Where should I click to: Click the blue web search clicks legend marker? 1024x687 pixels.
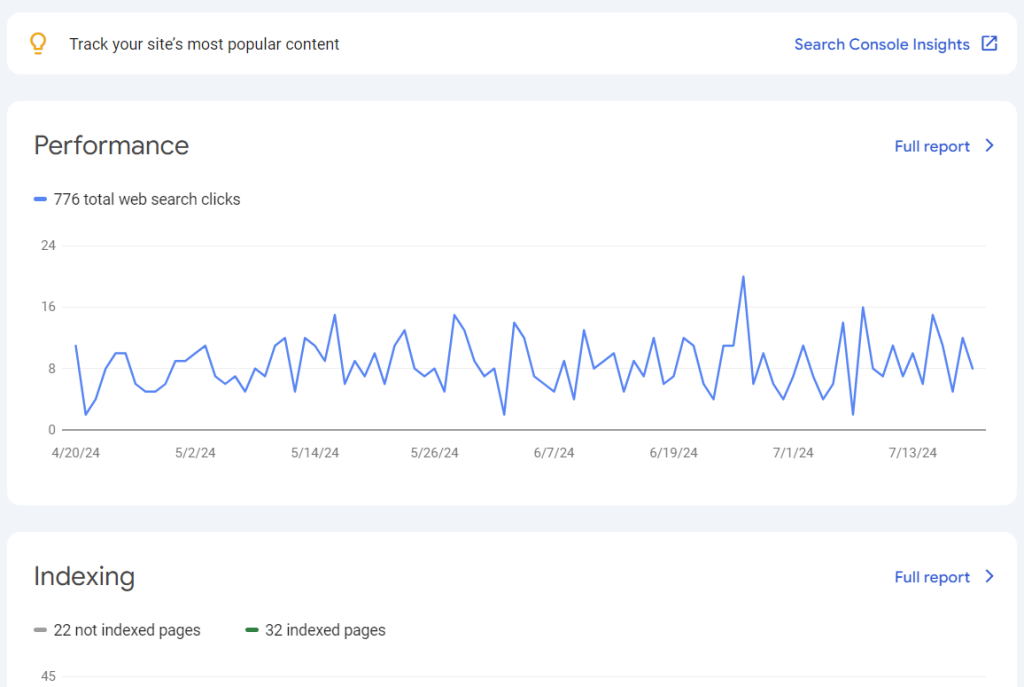[x=40, y=199]
